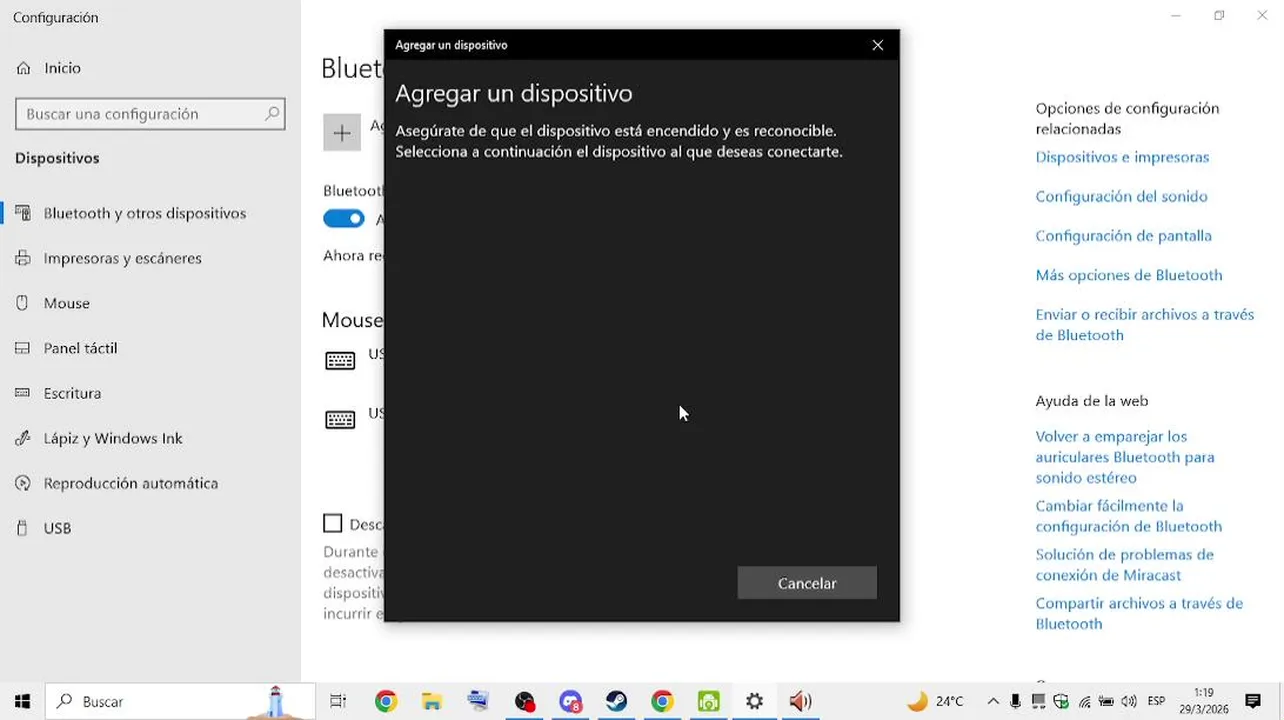Click the Cancelar button in the dialog
The width and height of the screenshot is (1284, 720).
(807, 583)
